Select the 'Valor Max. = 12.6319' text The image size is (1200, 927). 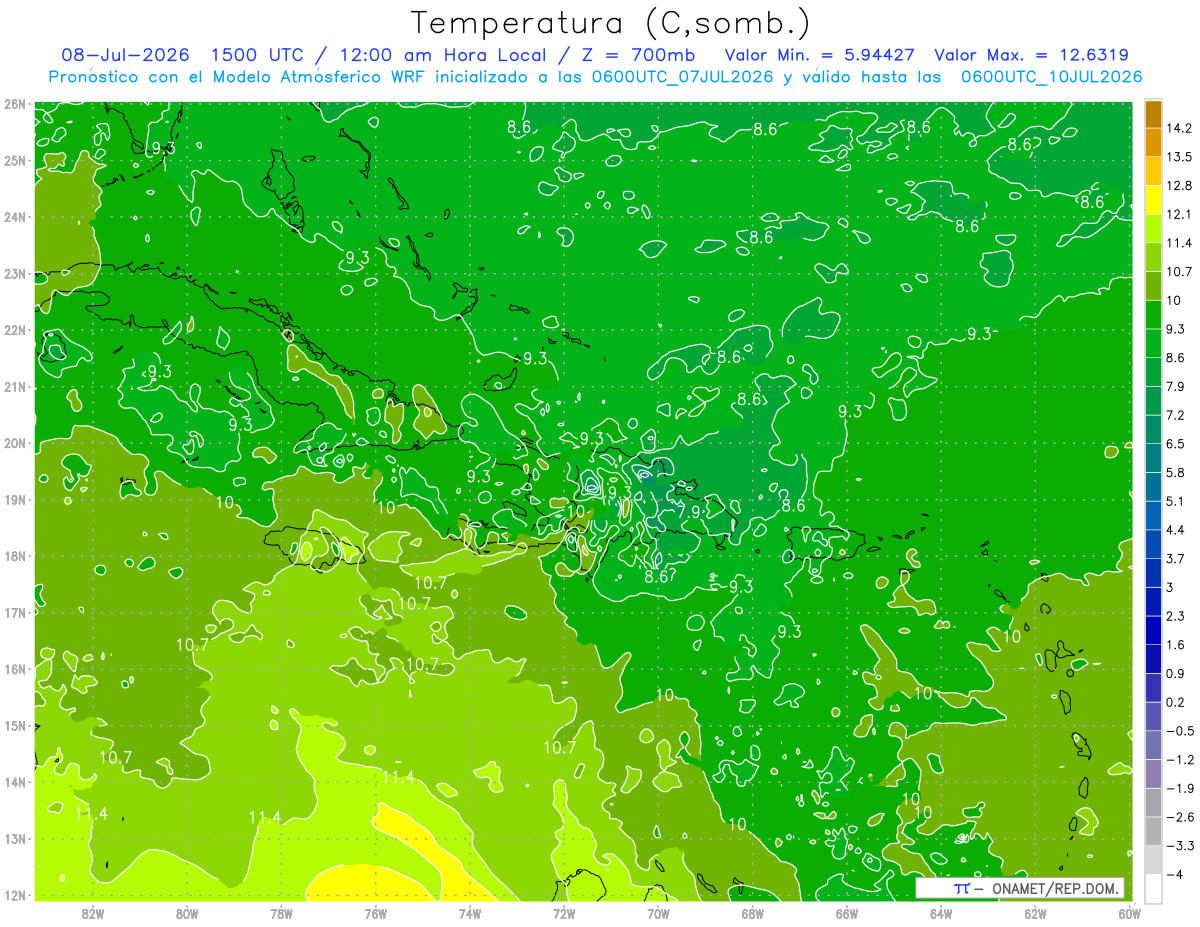[x=1032, y=55]
